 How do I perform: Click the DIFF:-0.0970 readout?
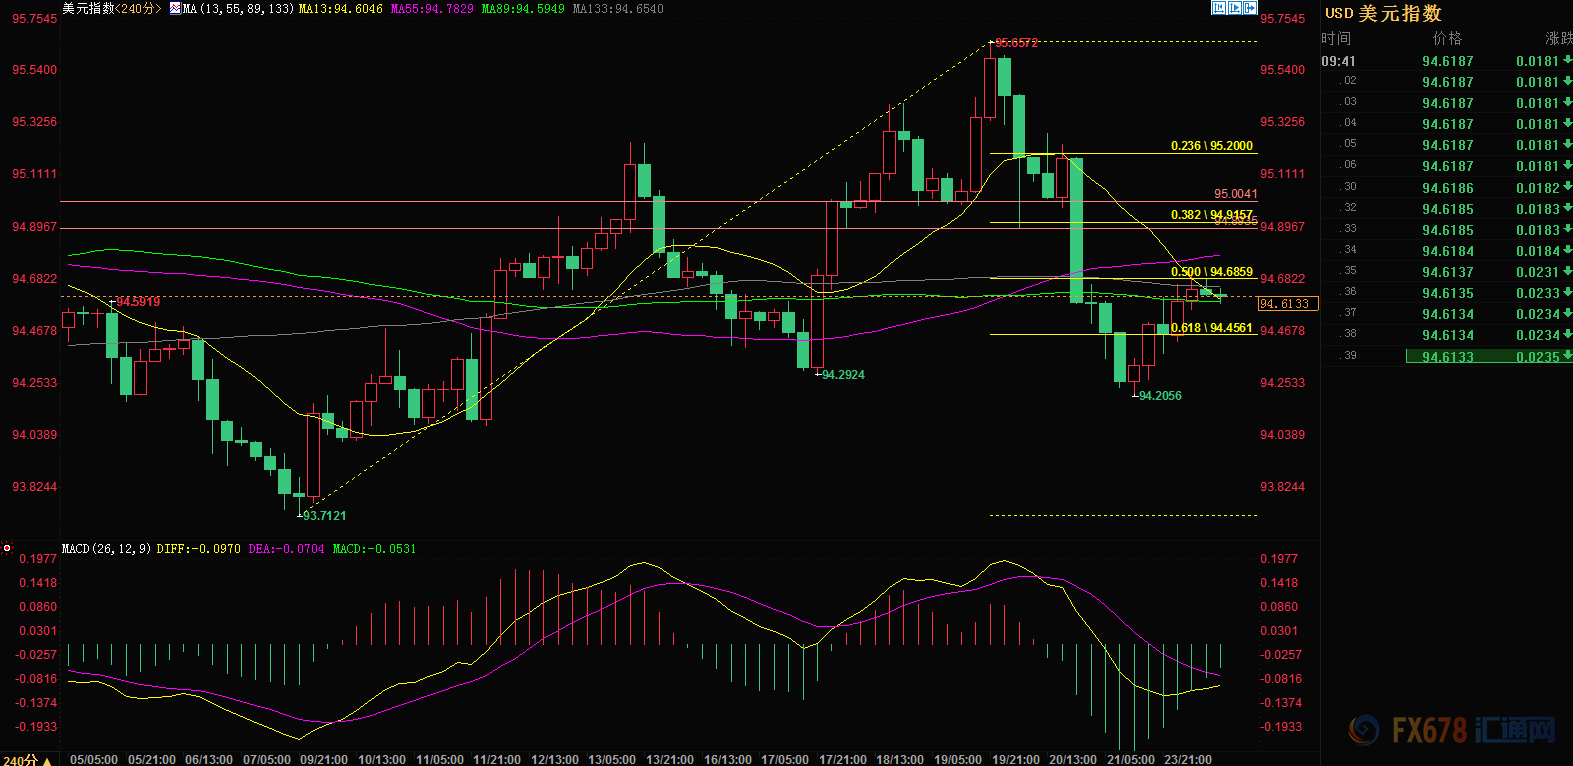click(198, 549)
